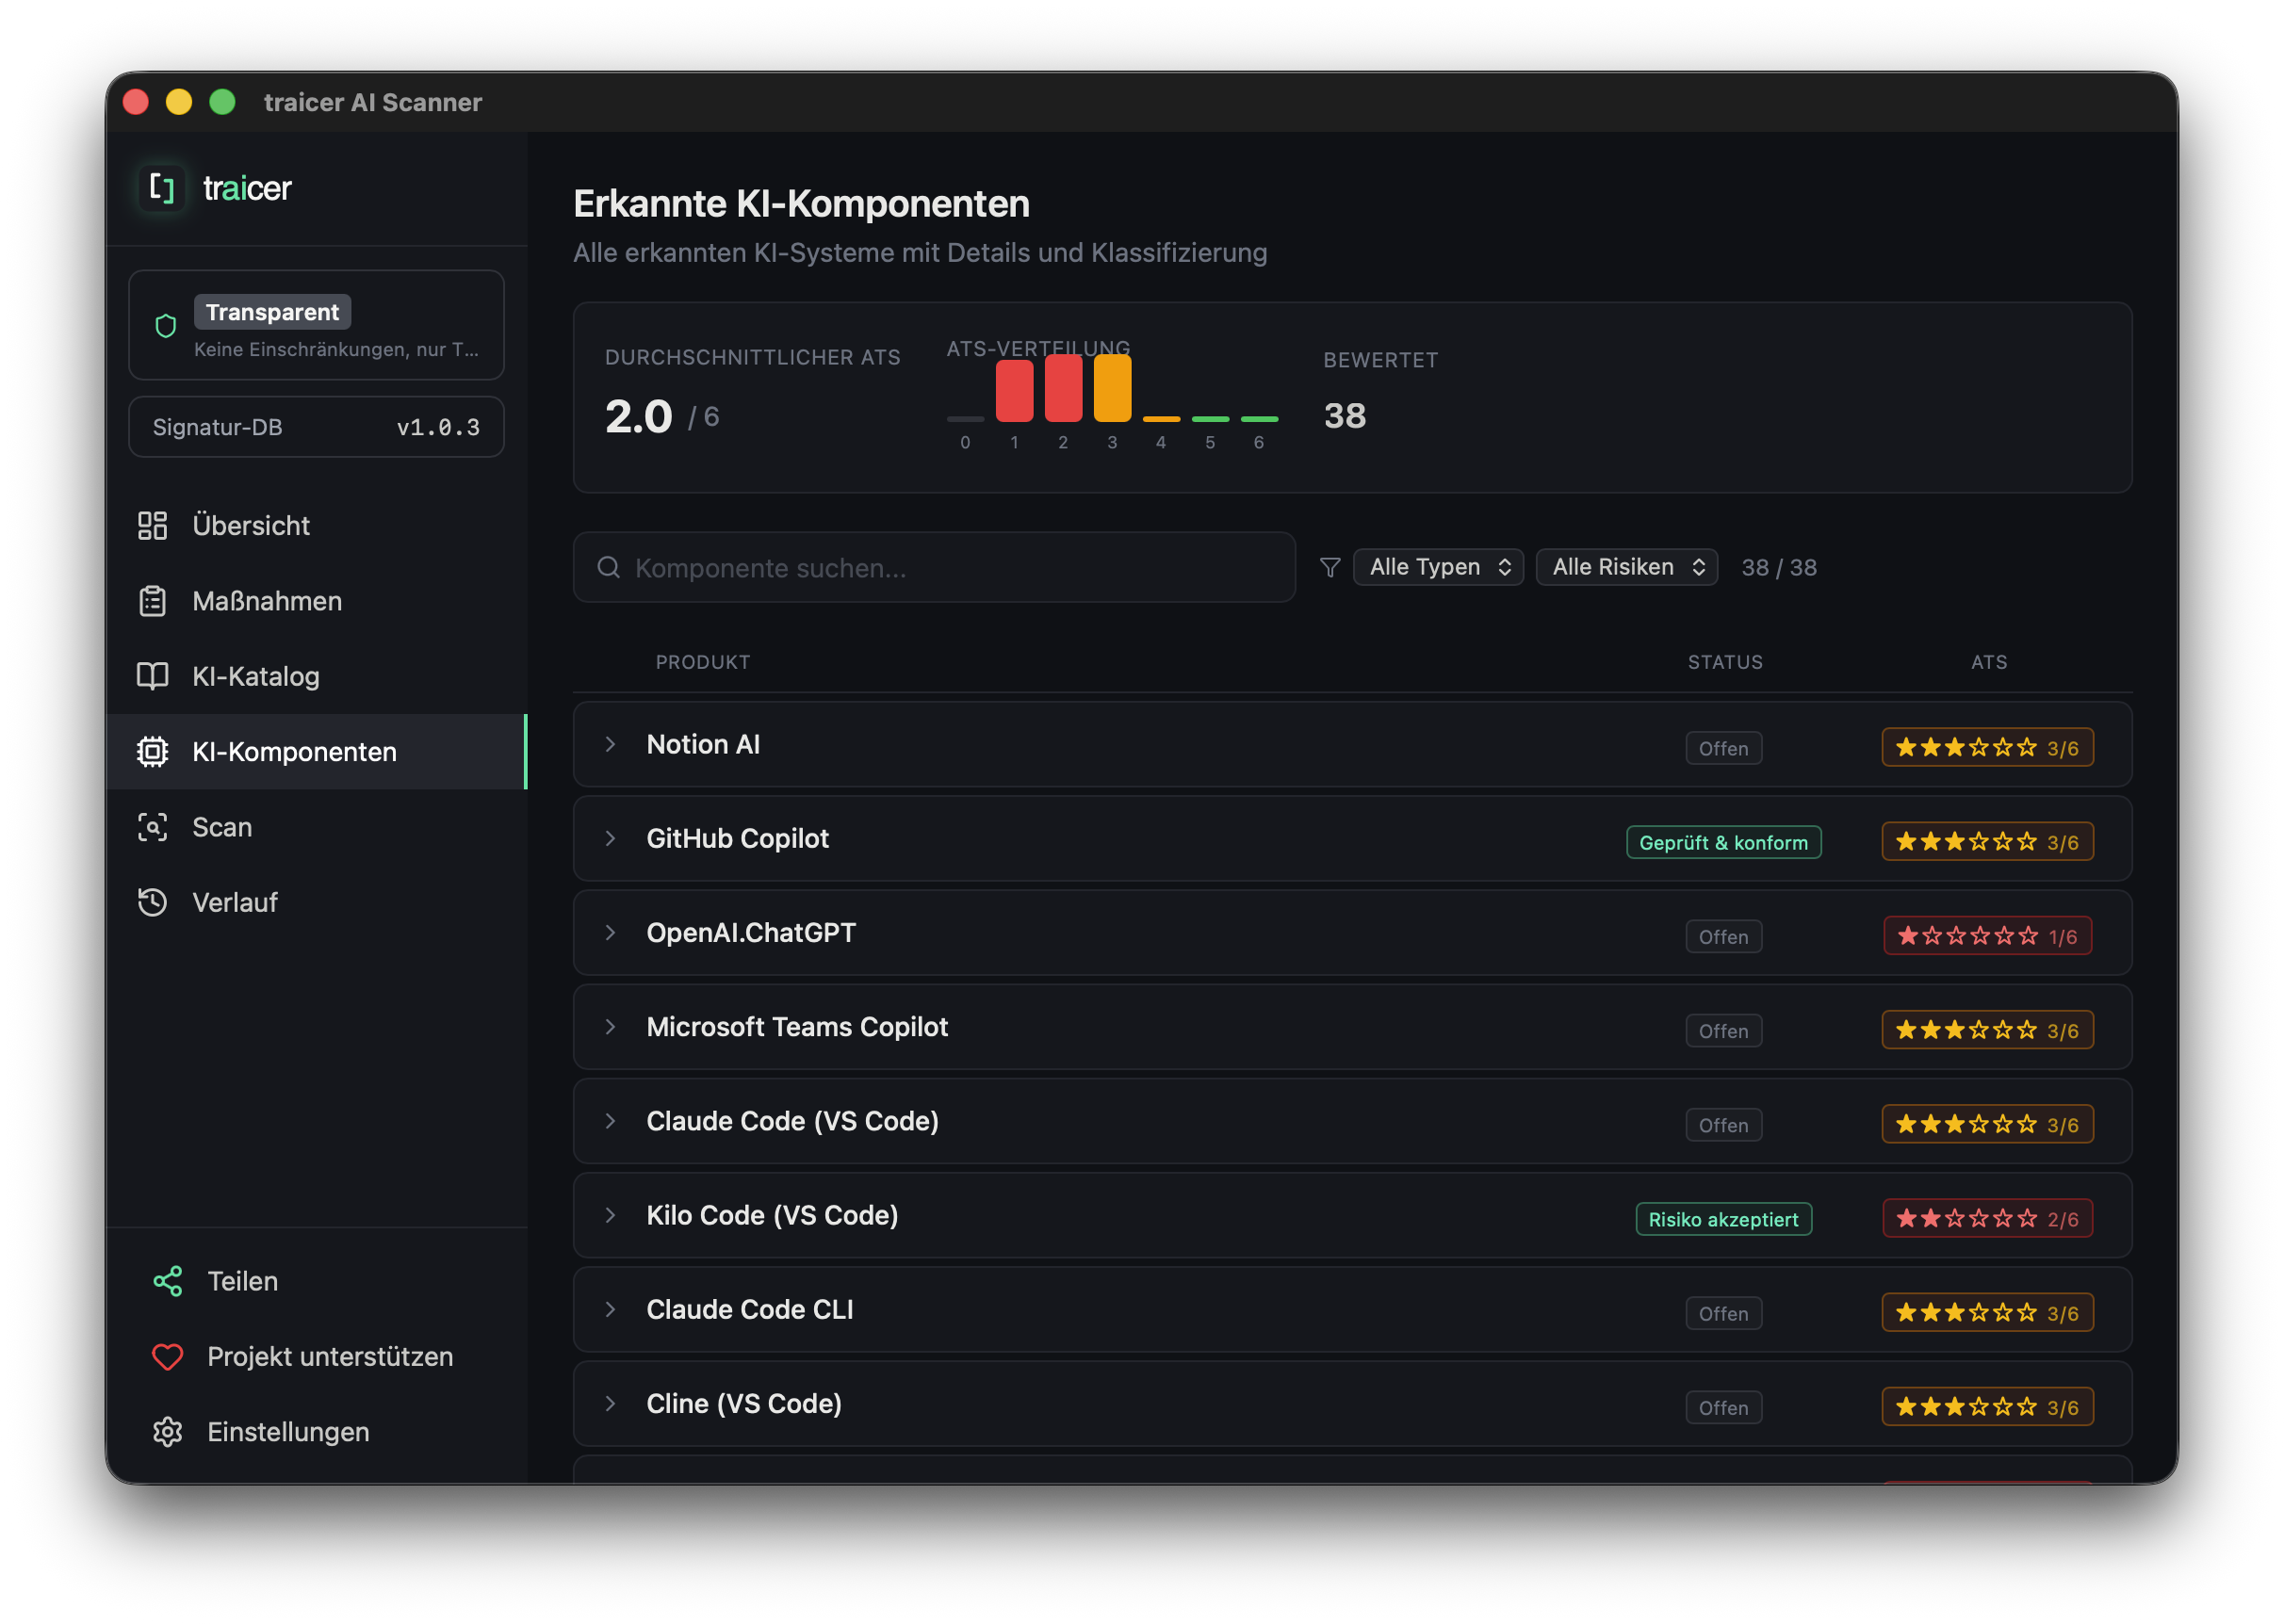The image size is (2284, 1624).
Task: Open the Alle Risiken filter dropdown
Action: [x=1626, y=567]
